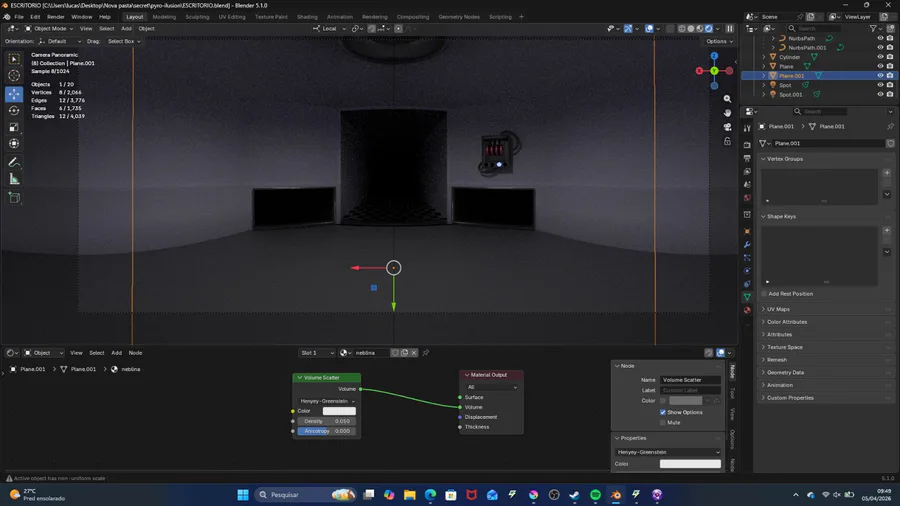Choose the Rotate tool
The image size is (900, 506).
point(14,110)
